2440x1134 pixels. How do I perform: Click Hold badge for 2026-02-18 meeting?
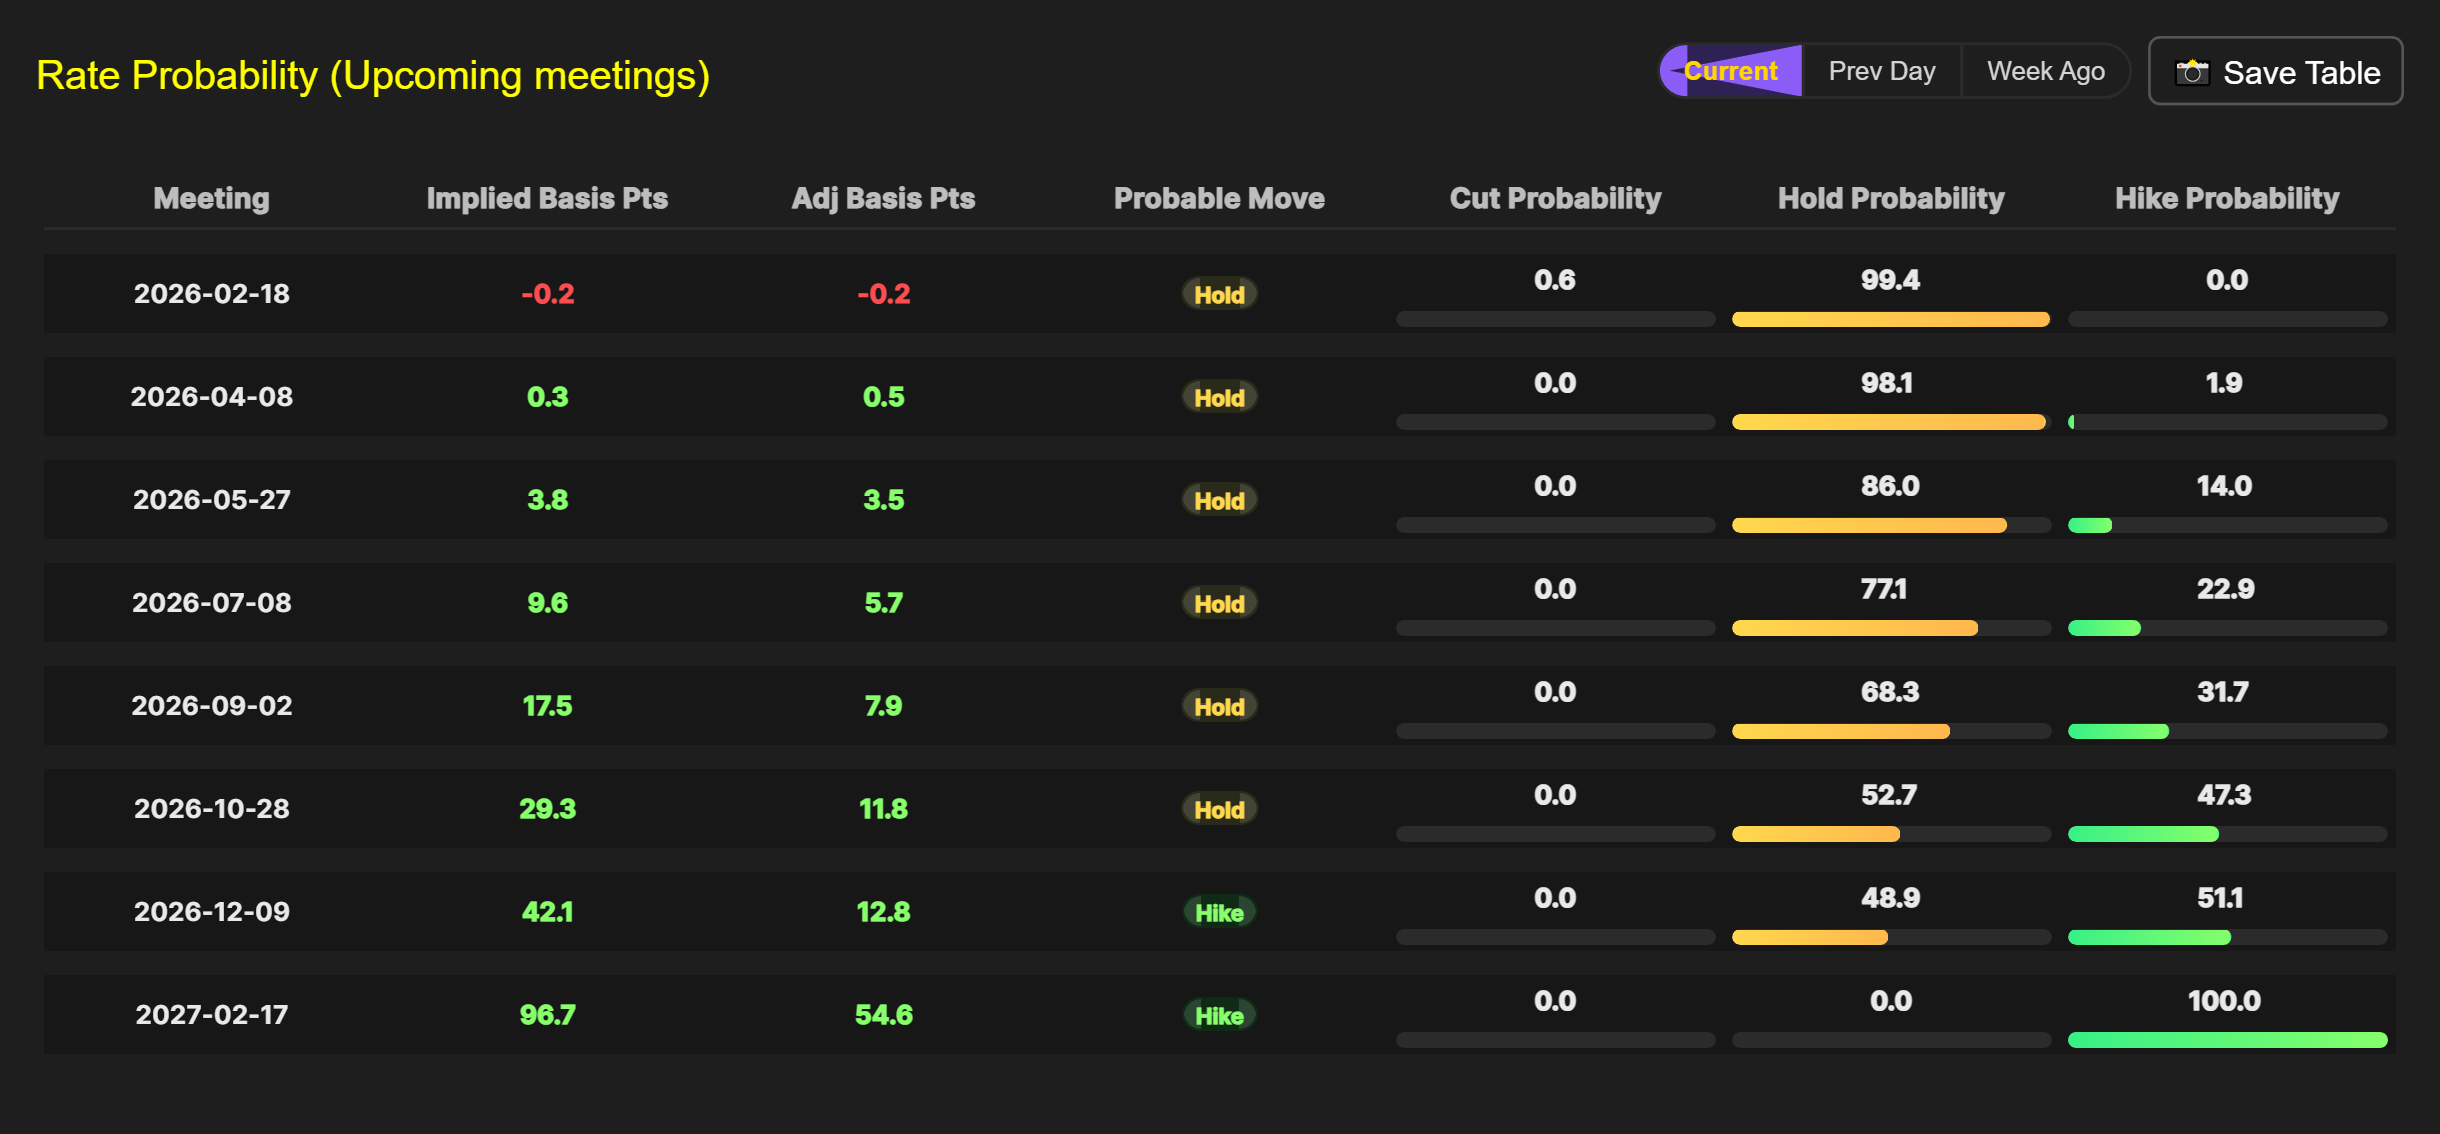pos(1219,294)
